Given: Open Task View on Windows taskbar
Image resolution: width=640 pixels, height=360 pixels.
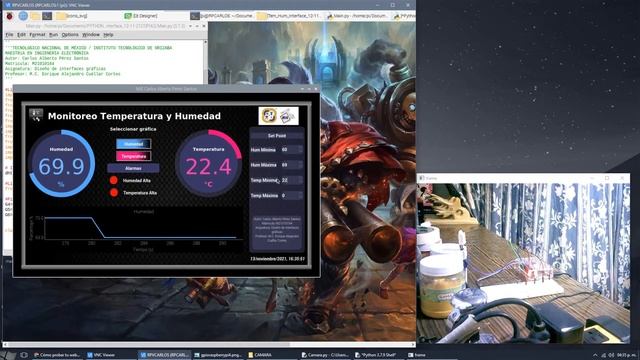Looking at the screenshot, I should click(24, 355).
